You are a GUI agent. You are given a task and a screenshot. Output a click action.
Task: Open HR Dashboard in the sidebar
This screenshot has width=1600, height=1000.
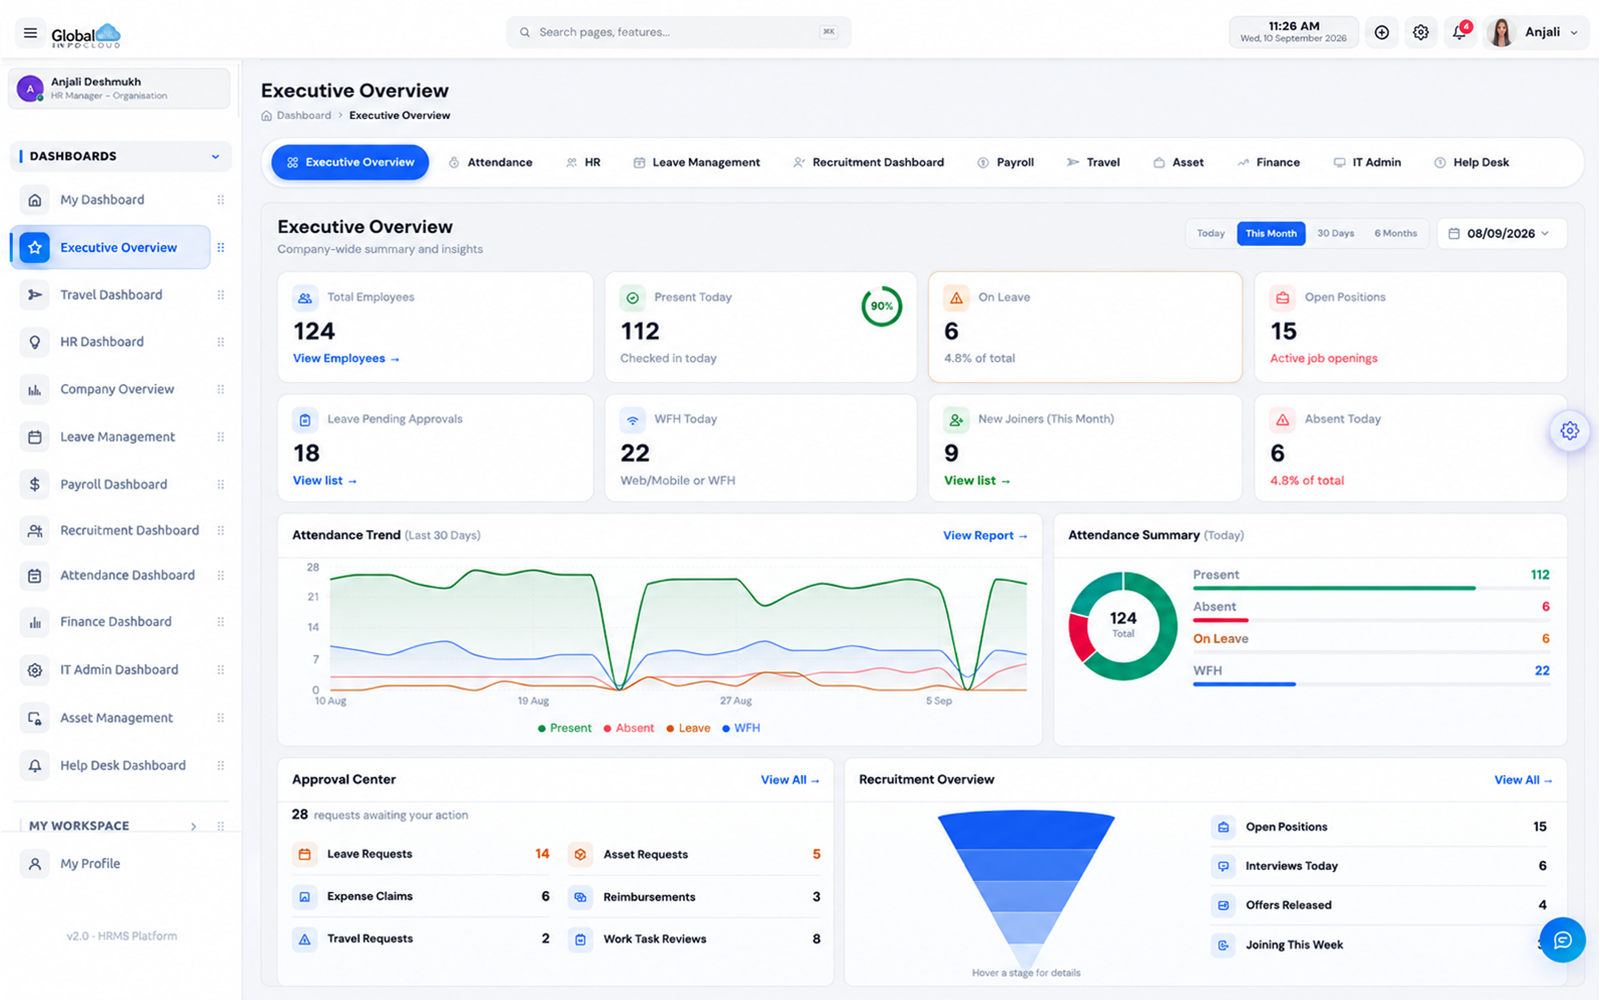(111, 342)
